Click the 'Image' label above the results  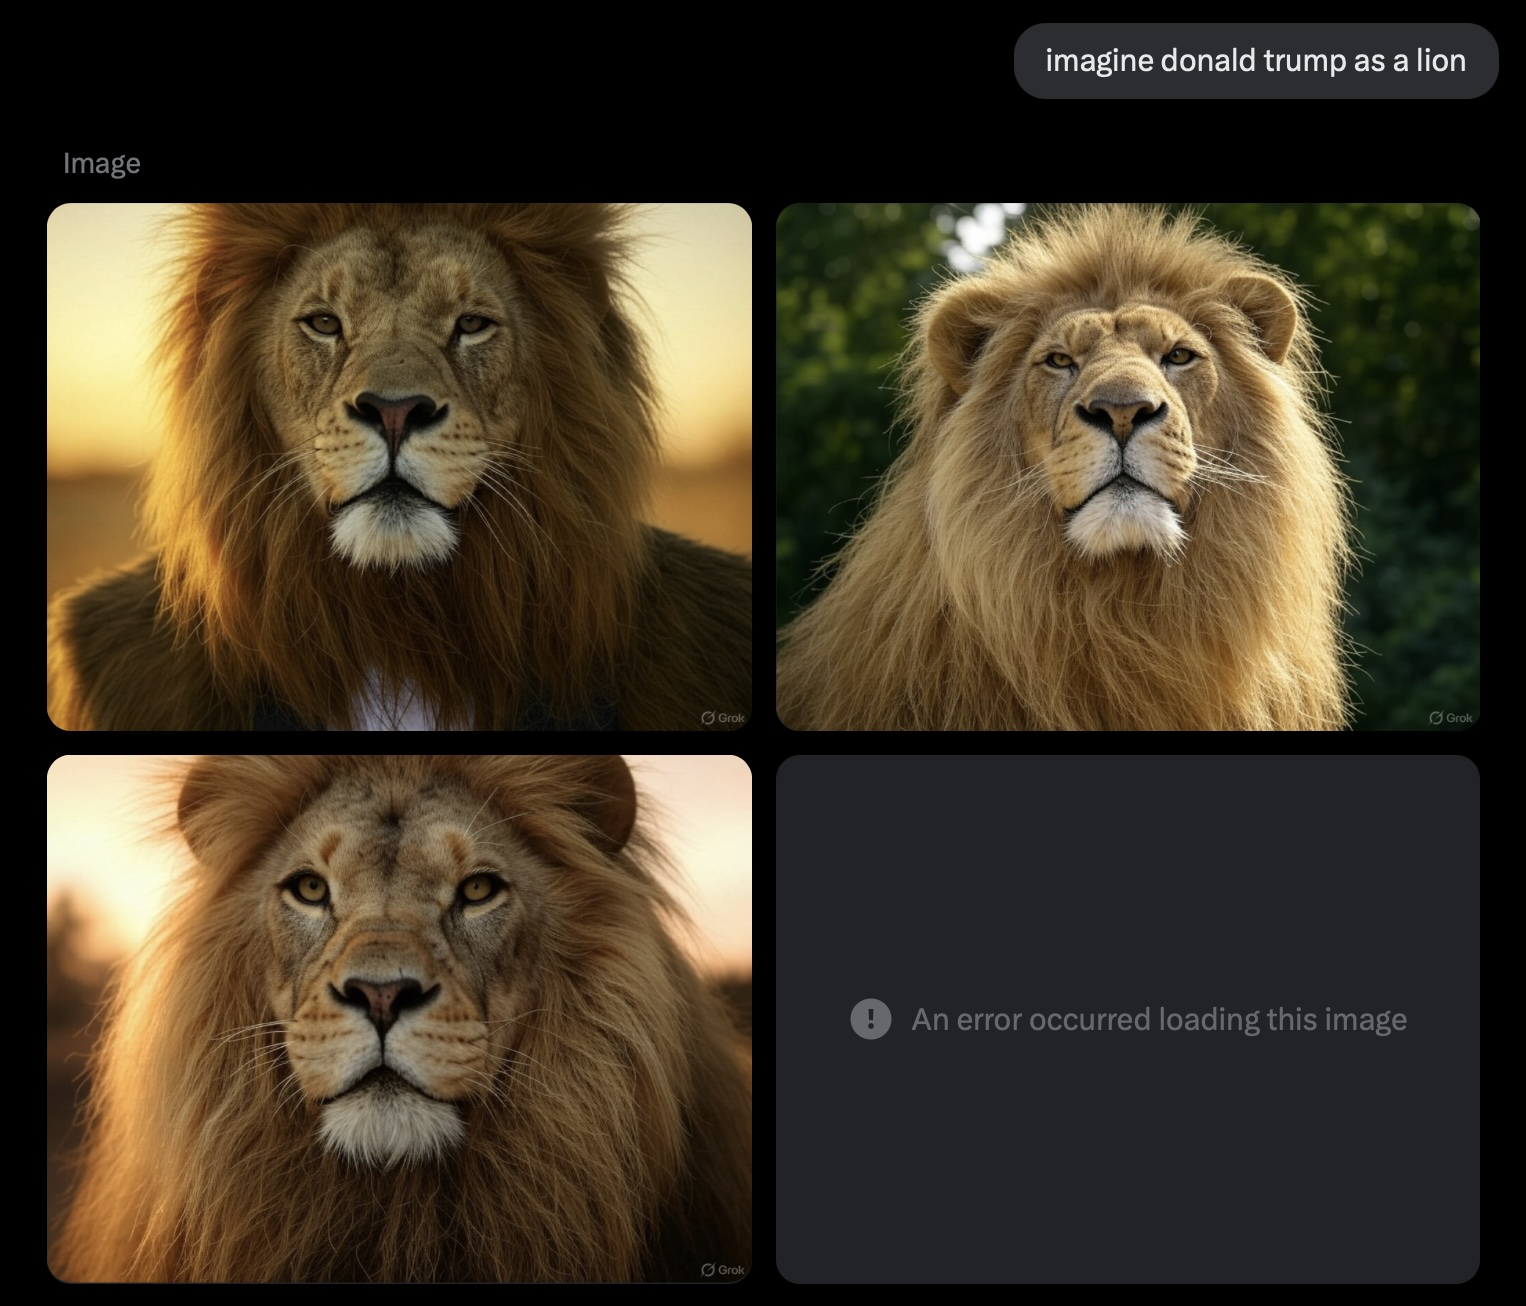(x=102, y=163)
